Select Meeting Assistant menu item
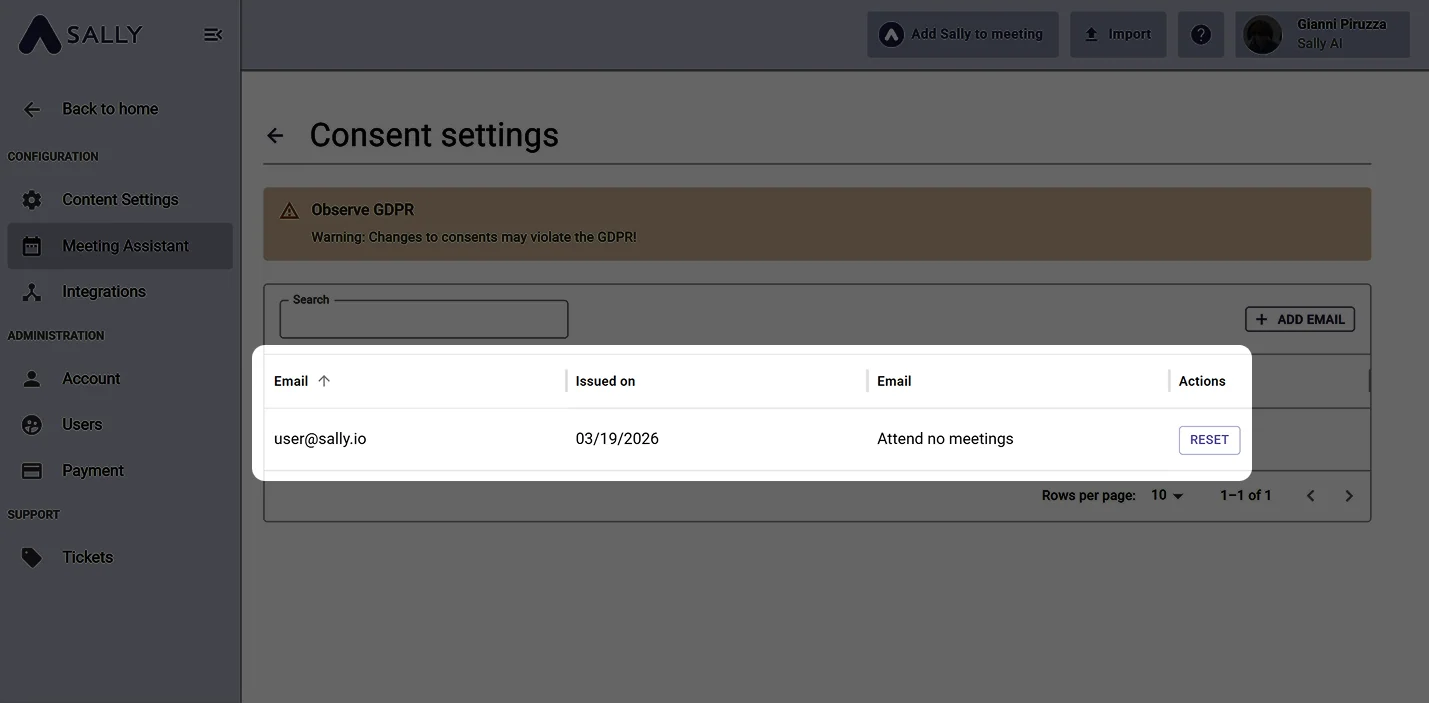The width and height of the screenshot is (1429, 703). (120, 246)
